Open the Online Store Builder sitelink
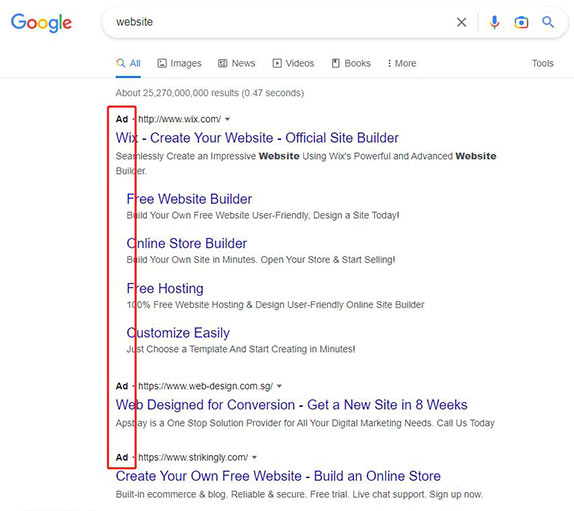The width and height of the screenshot is (574, 511). point(187,243)
